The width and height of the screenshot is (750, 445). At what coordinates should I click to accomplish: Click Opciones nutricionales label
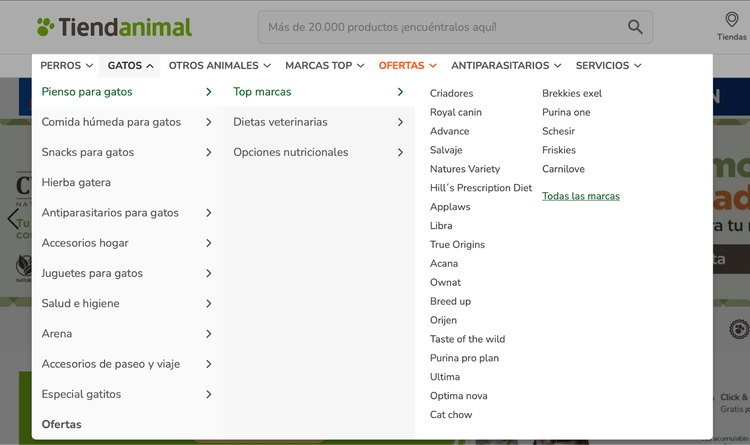(x=291, y=152)
